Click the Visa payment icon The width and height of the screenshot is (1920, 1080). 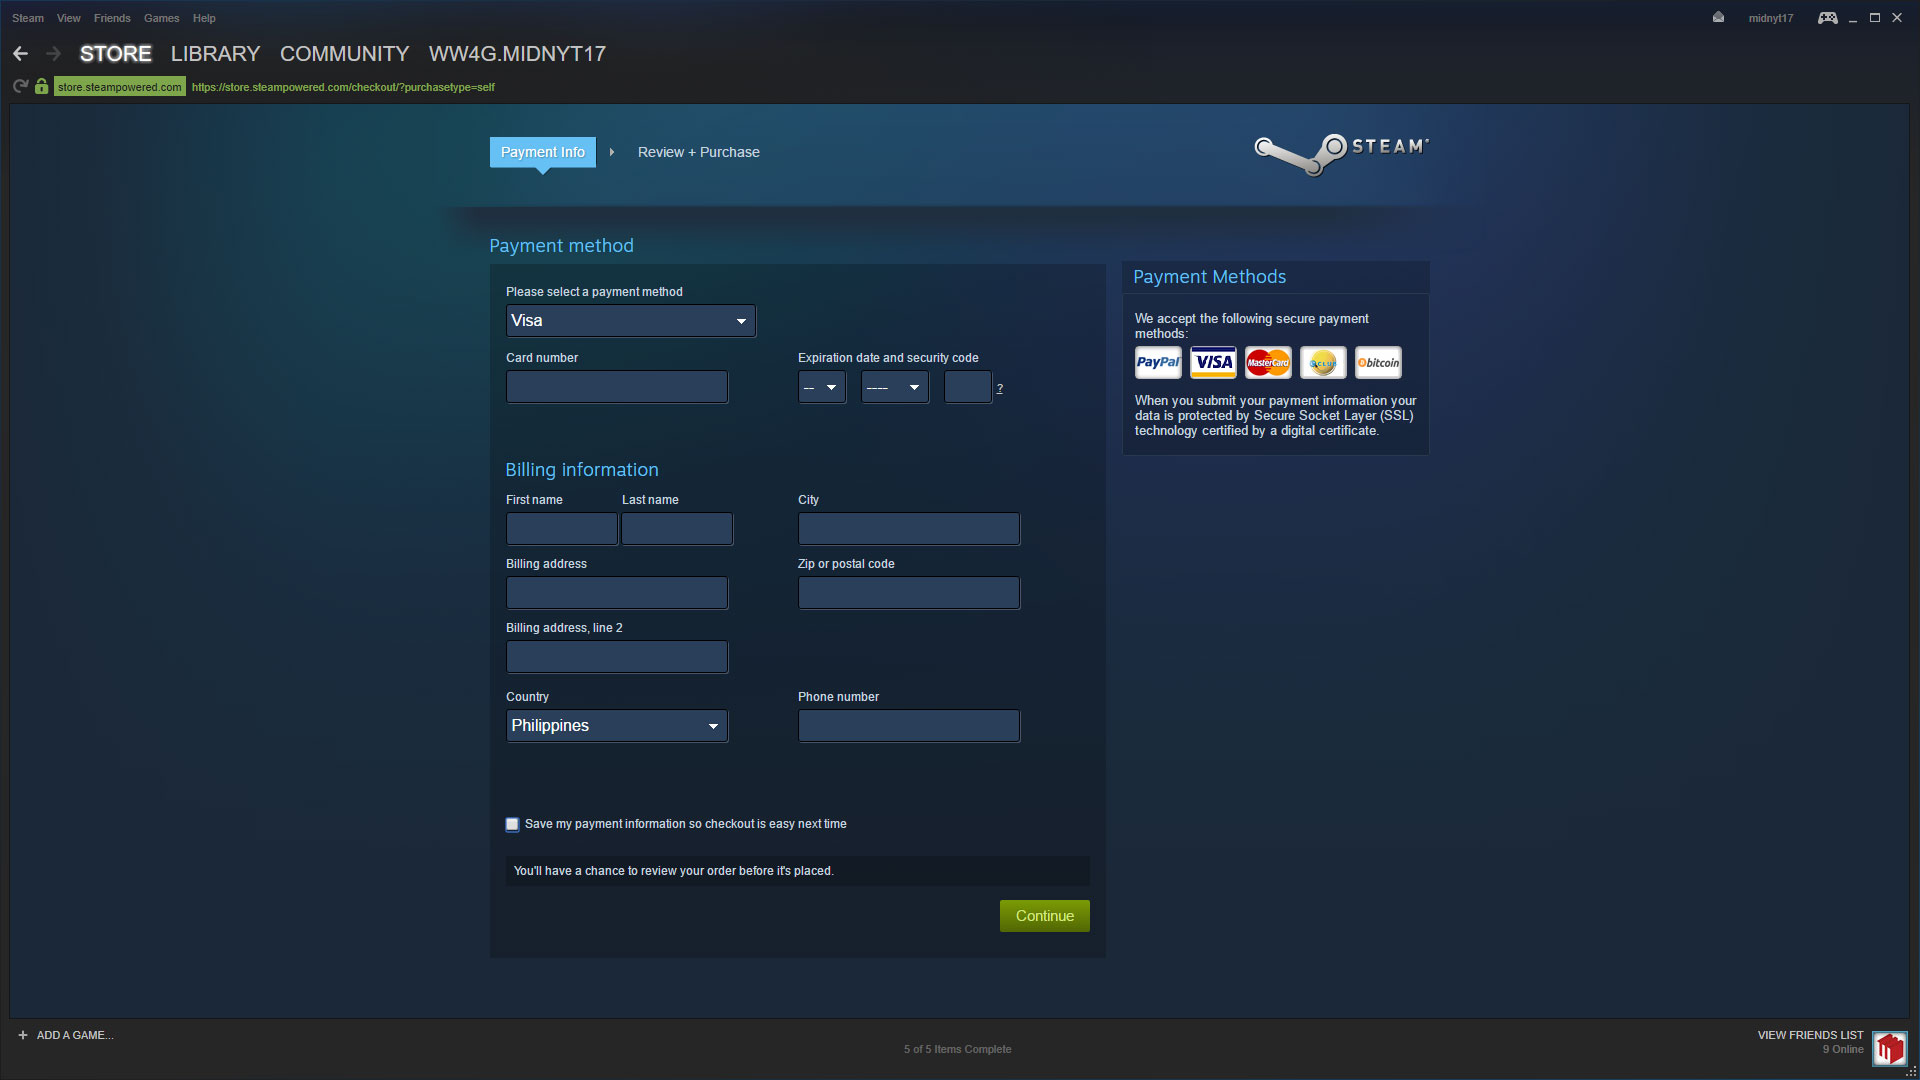[1212, 363]
